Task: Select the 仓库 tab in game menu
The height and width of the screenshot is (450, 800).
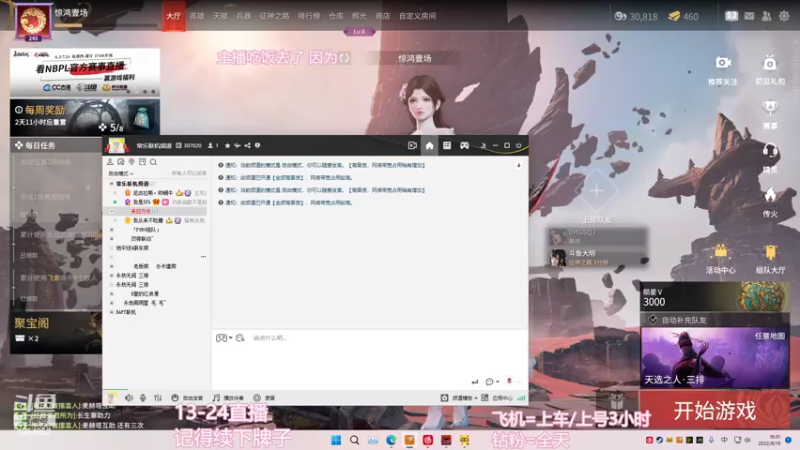Action: (x=336, y=16)
